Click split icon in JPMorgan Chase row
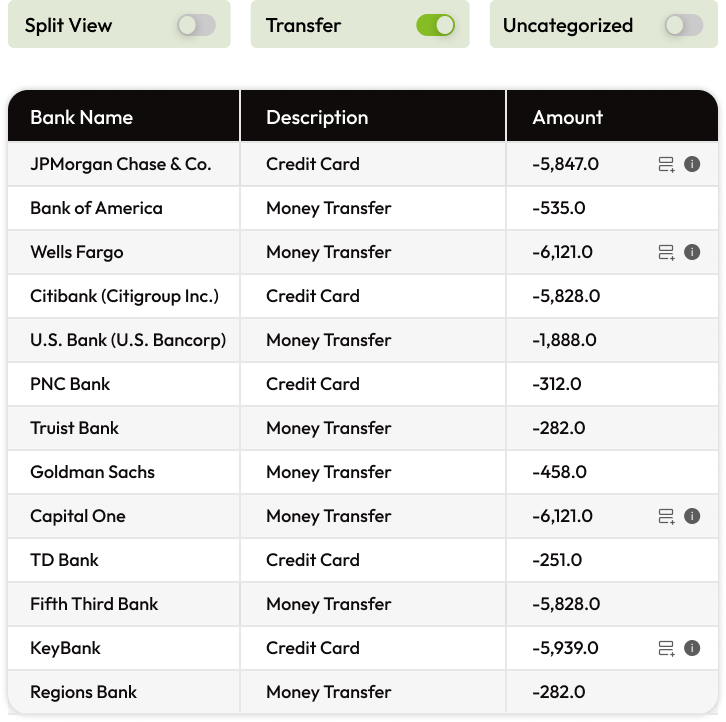 coord(666,164)
